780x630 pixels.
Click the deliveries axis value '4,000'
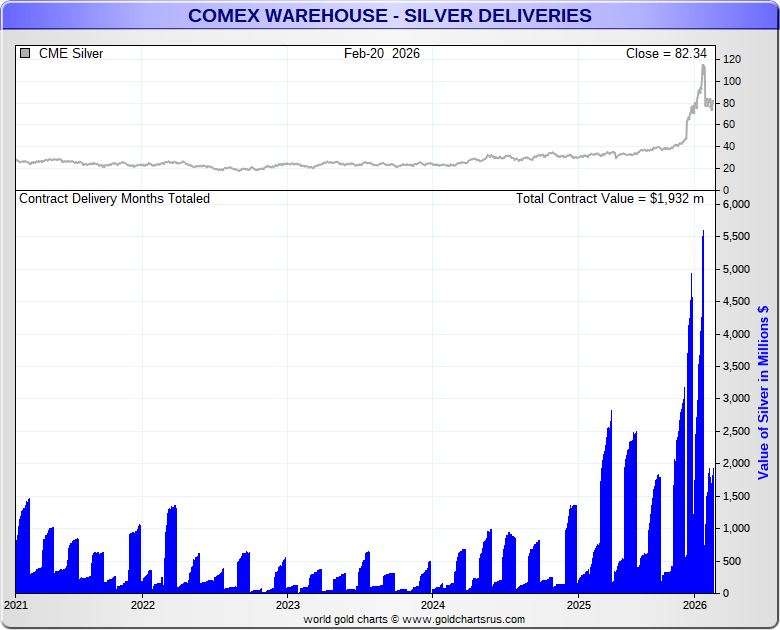point(736,334)
